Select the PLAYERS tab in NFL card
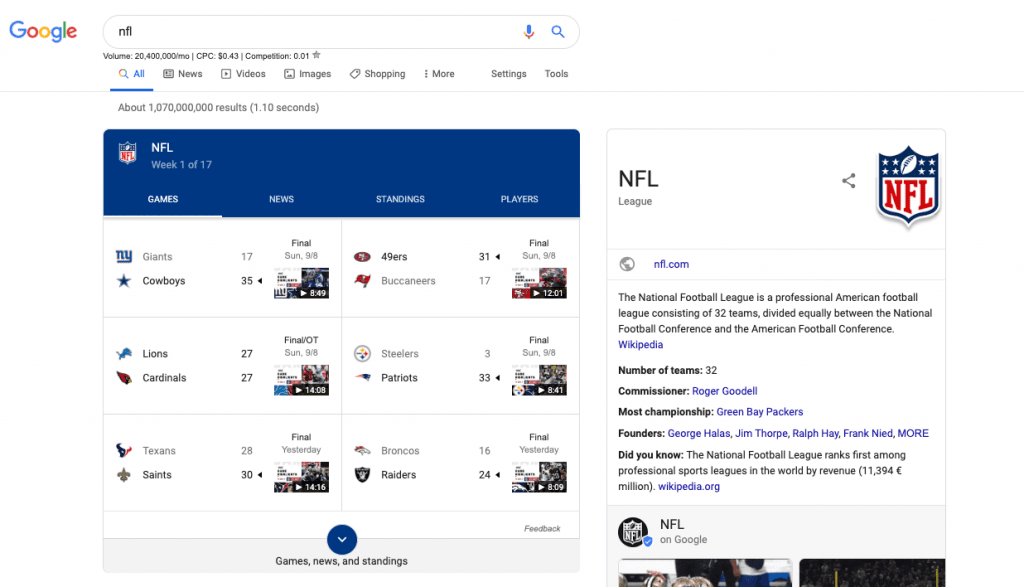 (x=520, y=199)
